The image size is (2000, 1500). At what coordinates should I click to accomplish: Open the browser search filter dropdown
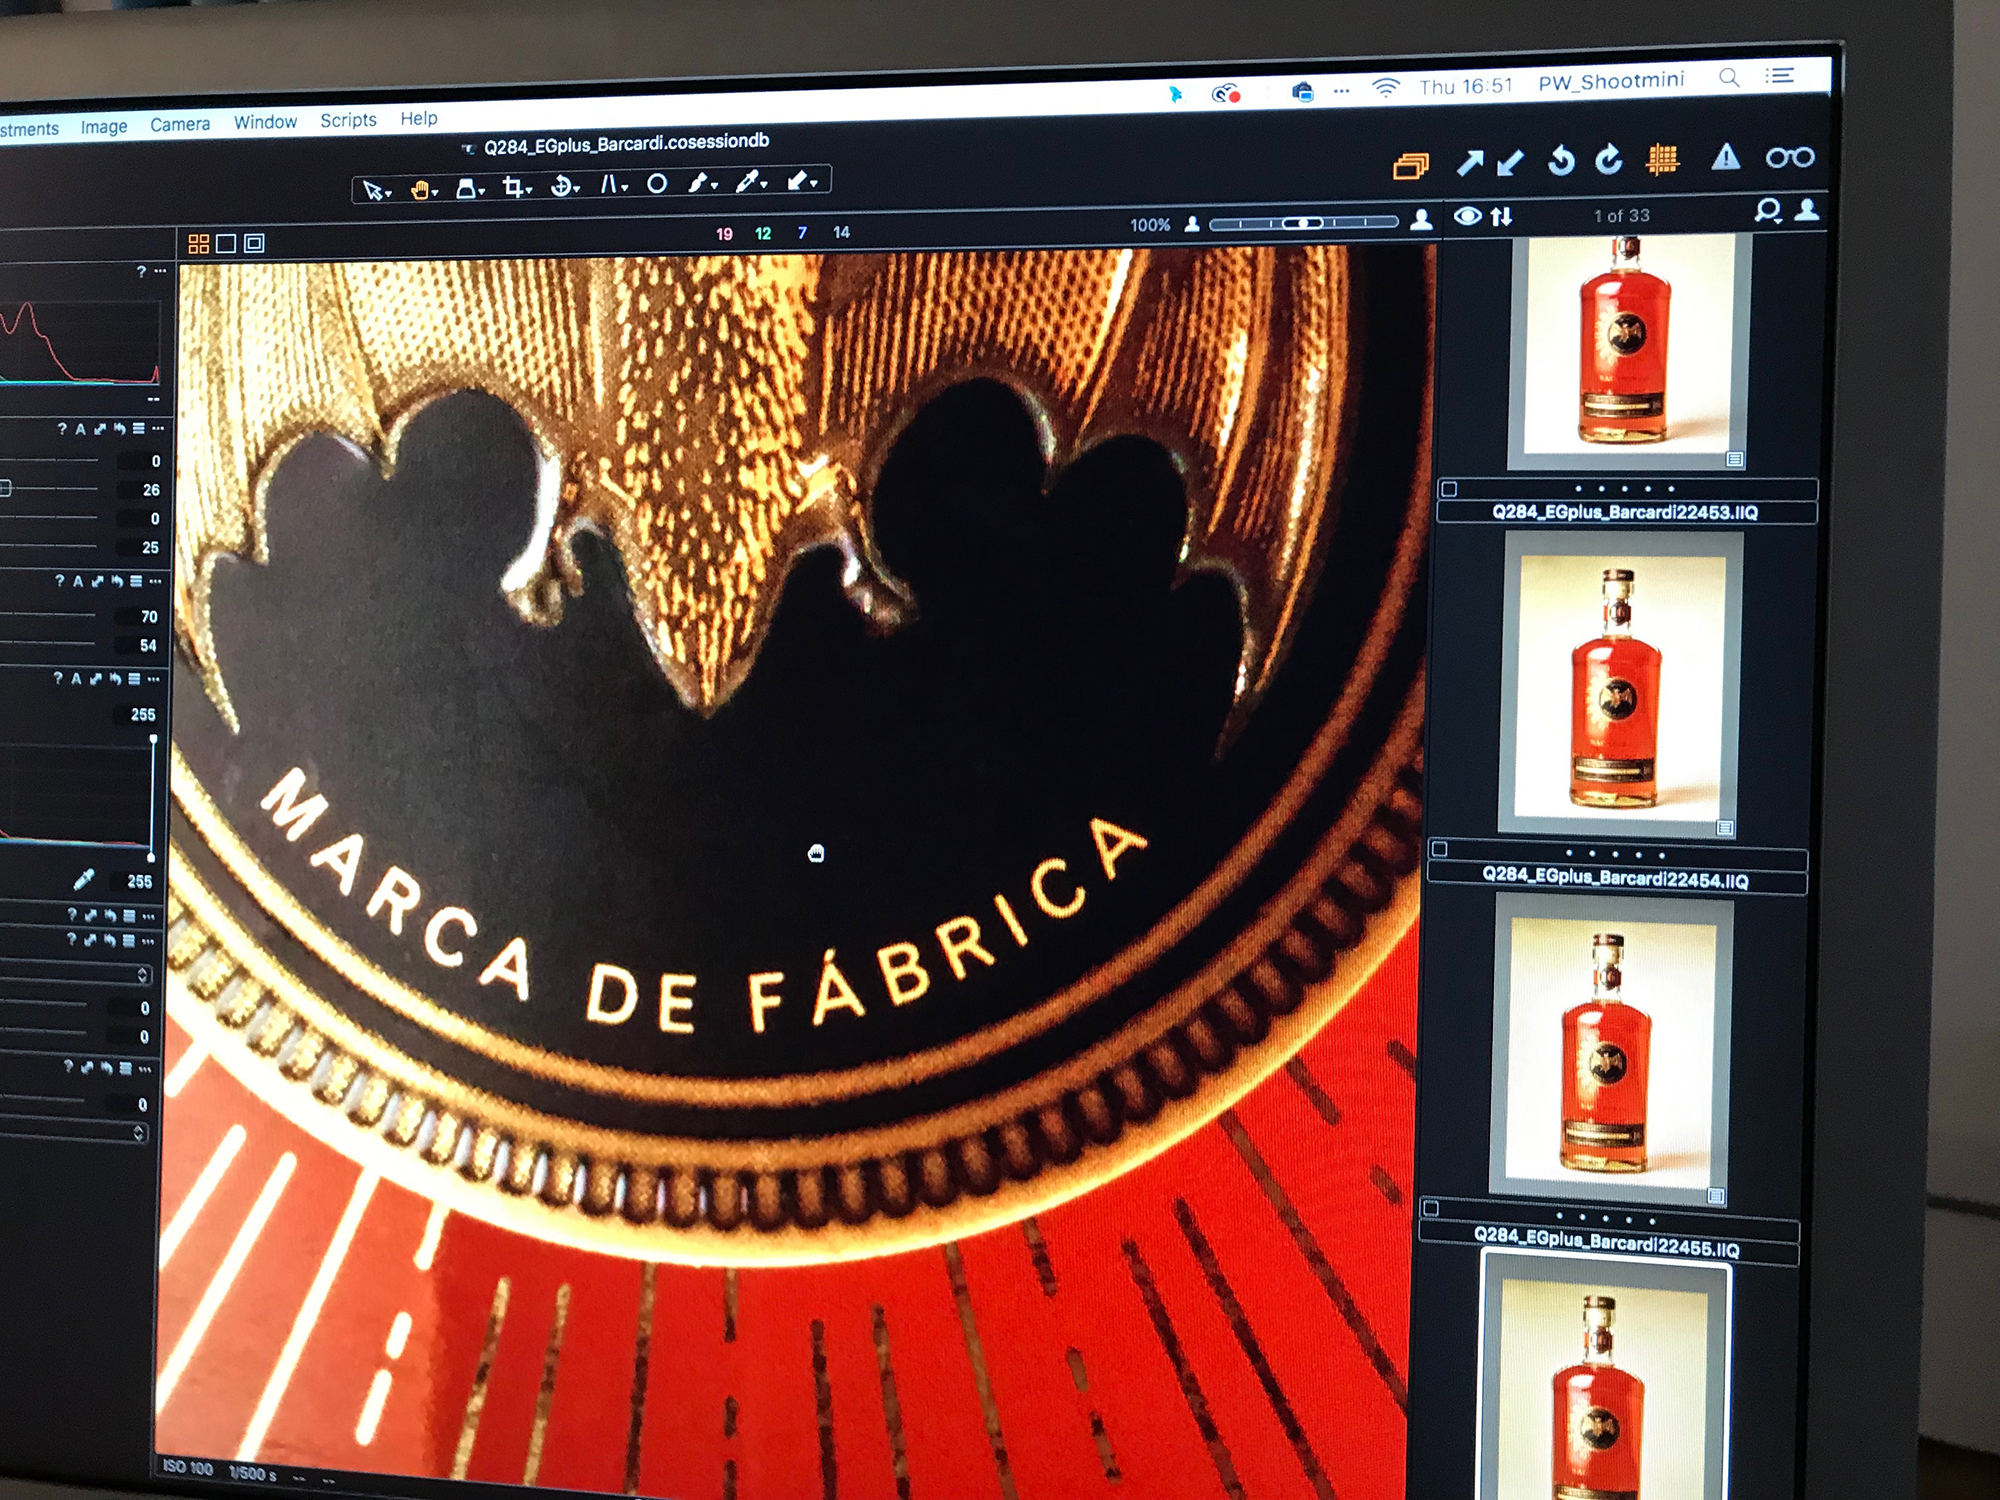coord(1768,211)
